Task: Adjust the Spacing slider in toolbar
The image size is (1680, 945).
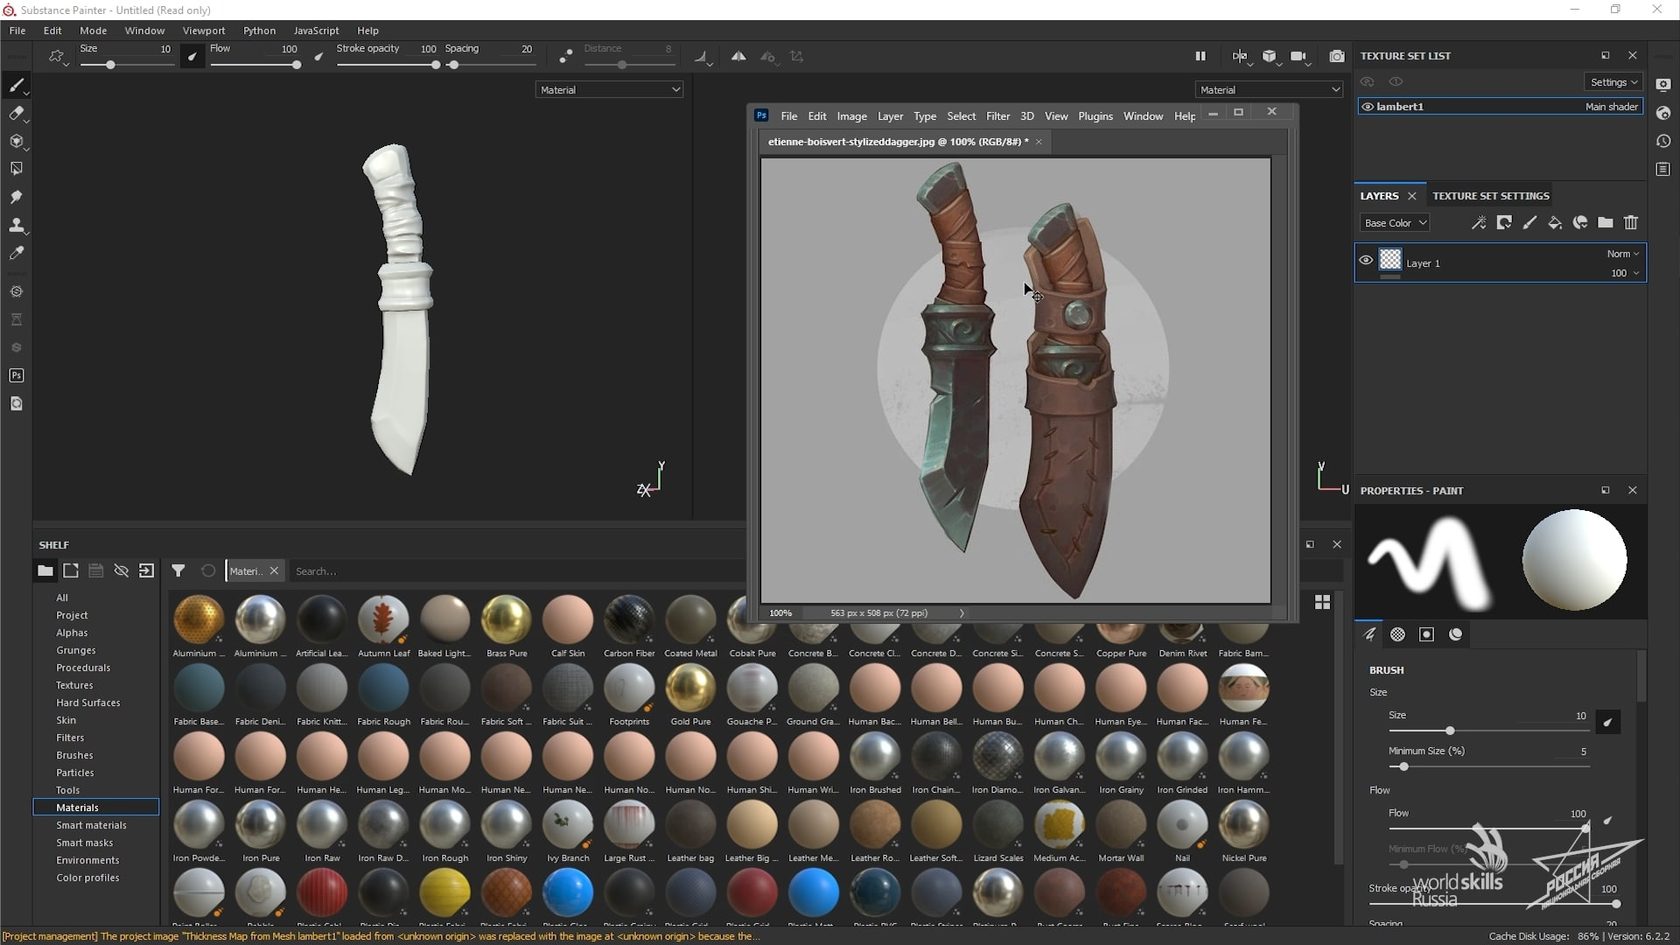Action: click(490, 65)
